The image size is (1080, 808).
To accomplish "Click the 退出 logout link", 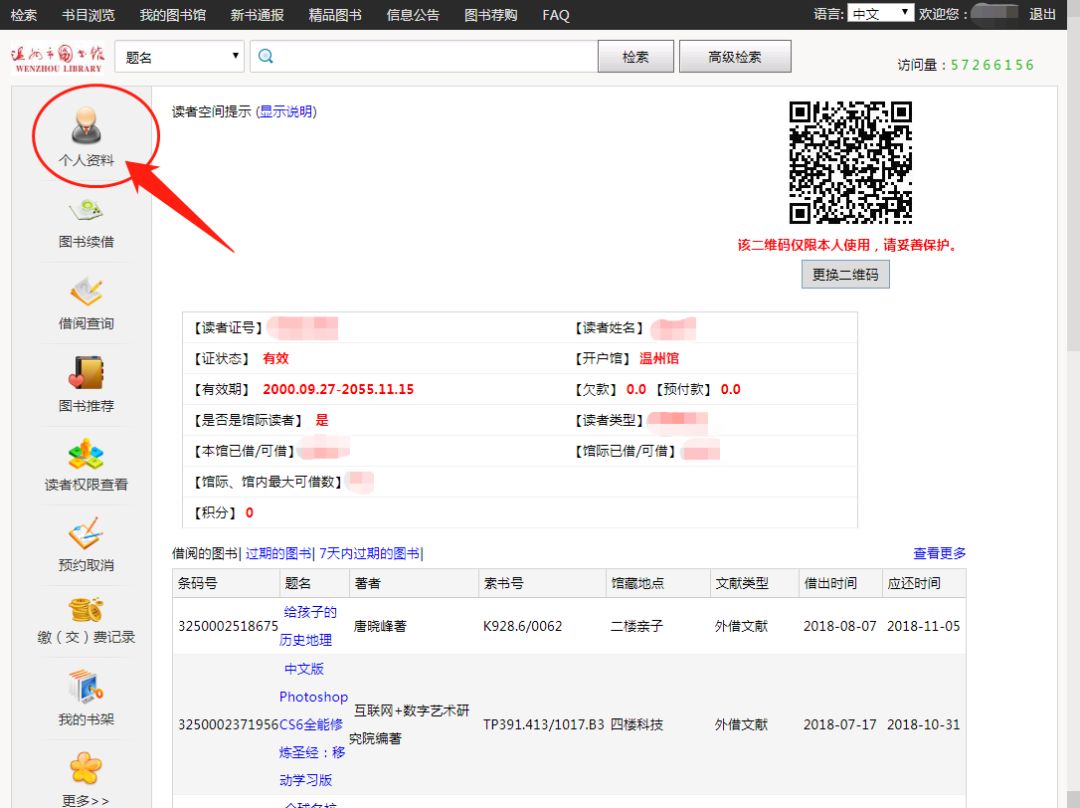I will pyautogui.click(x=1042, y=14).
